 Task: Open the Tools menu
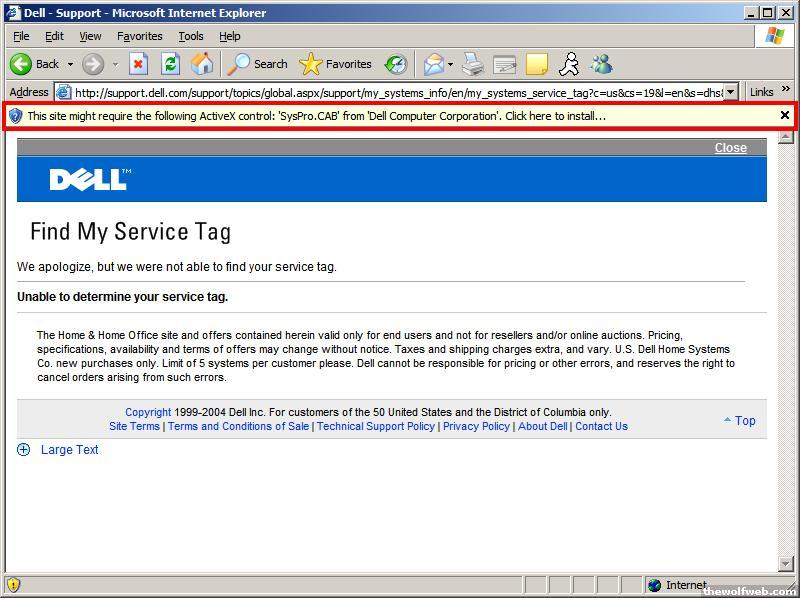(190, 36)
